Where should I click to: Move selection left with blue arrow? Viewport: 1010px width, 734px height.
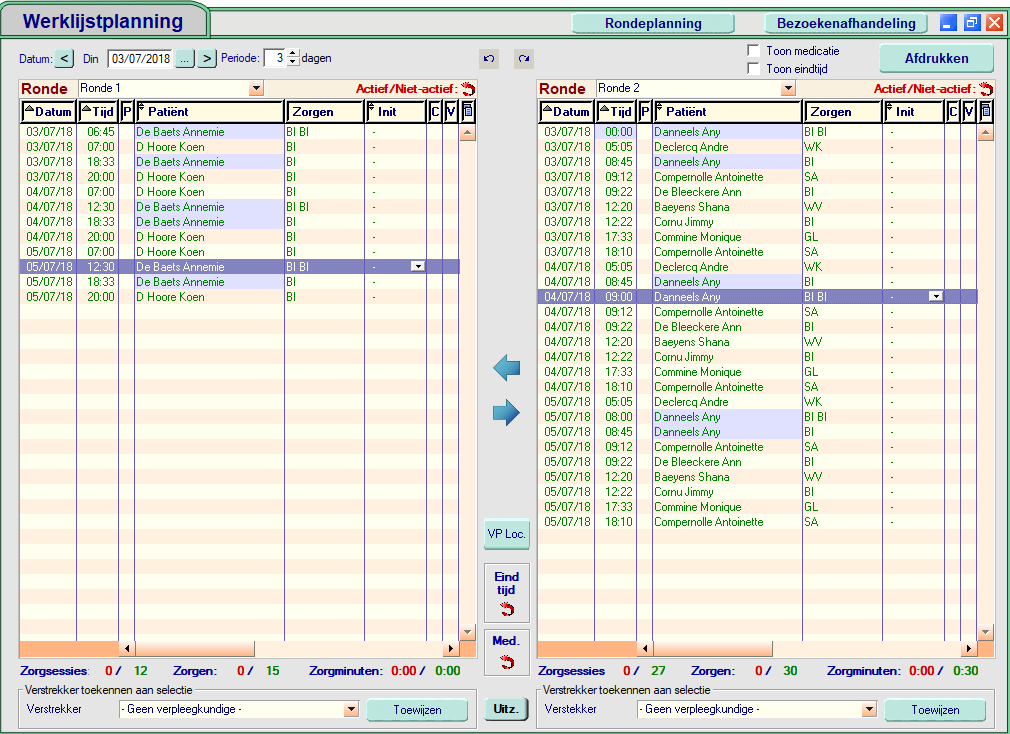coord(506,368)
